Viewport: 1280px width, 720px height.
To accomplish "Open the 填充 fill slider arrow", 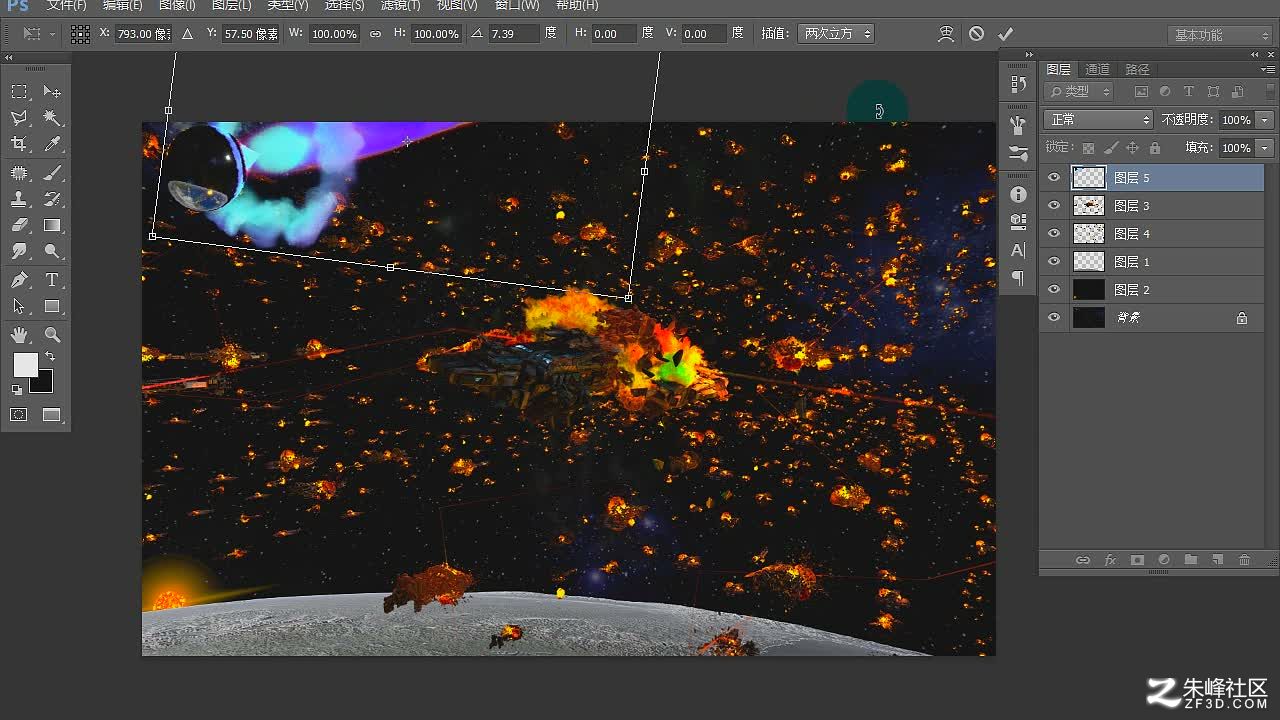I will [1265, 148].
